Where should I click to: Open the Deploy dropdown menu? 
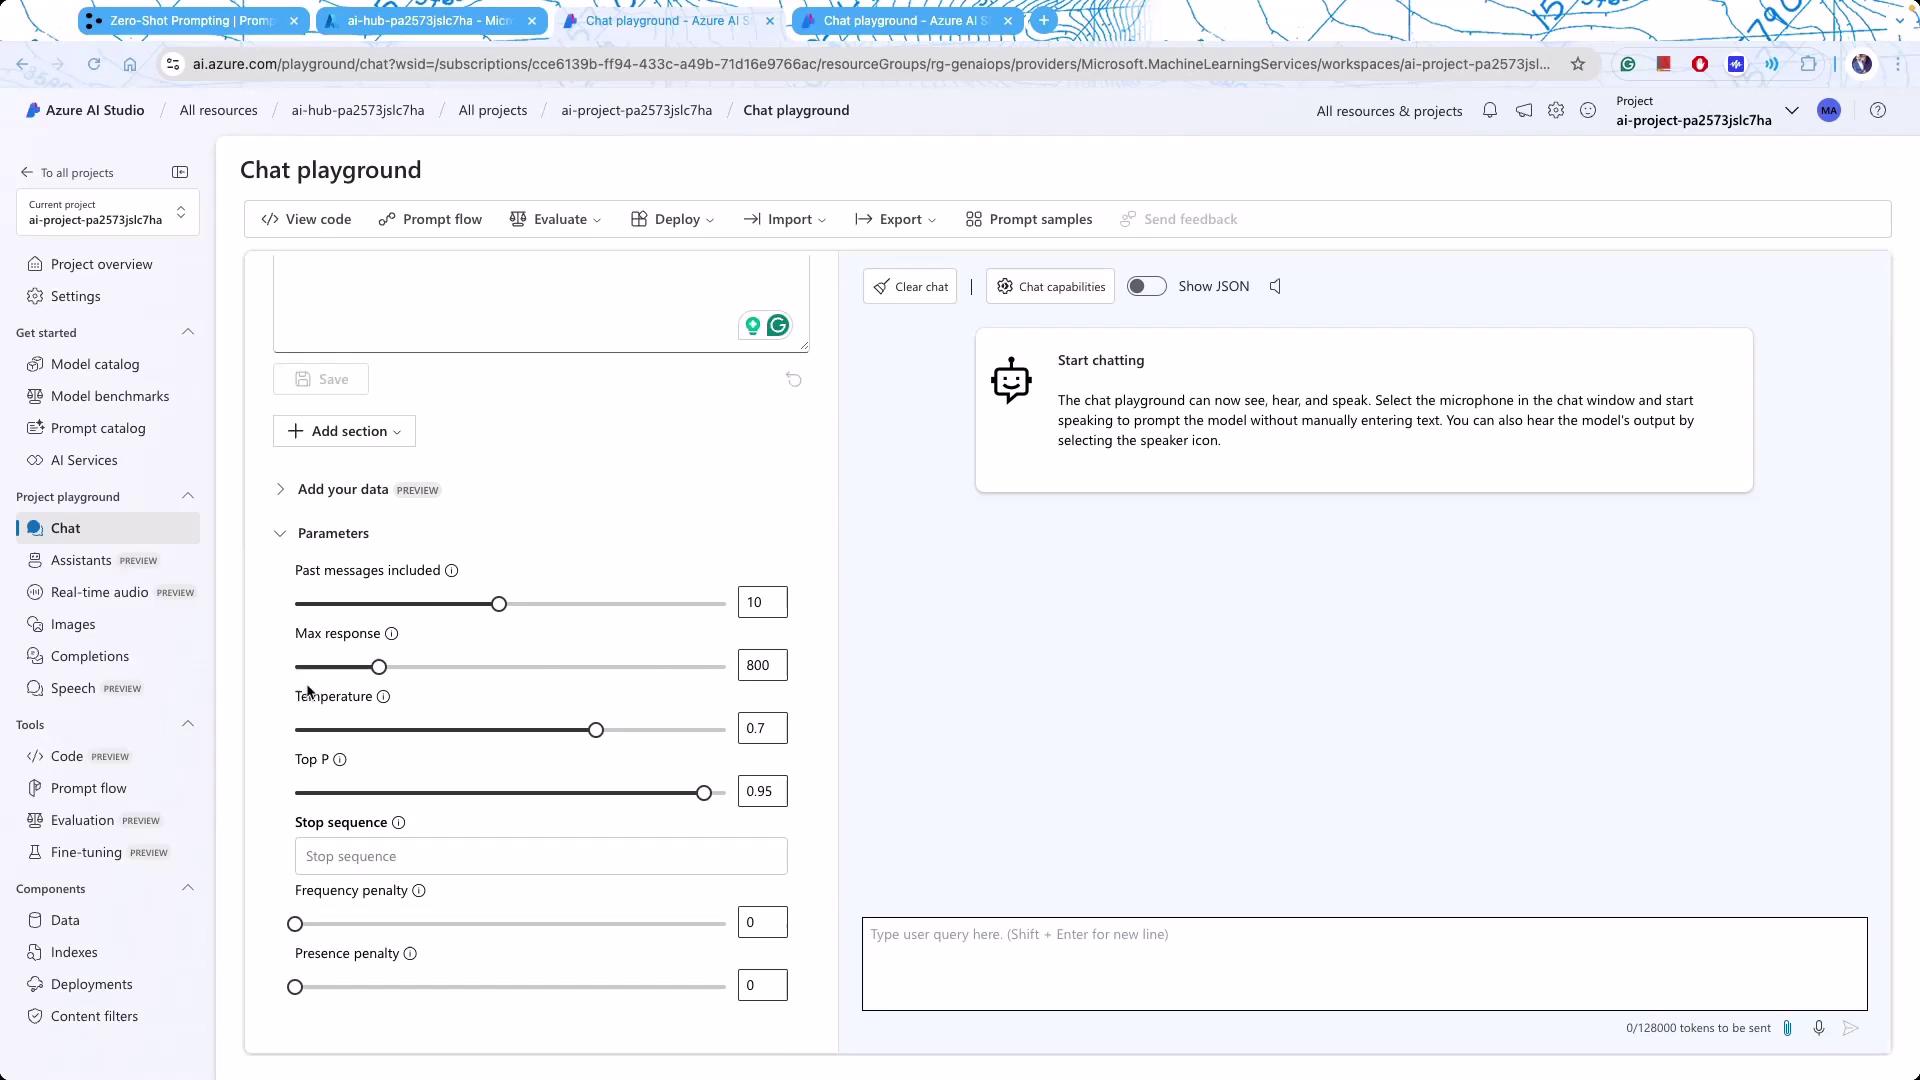(673, 220)
